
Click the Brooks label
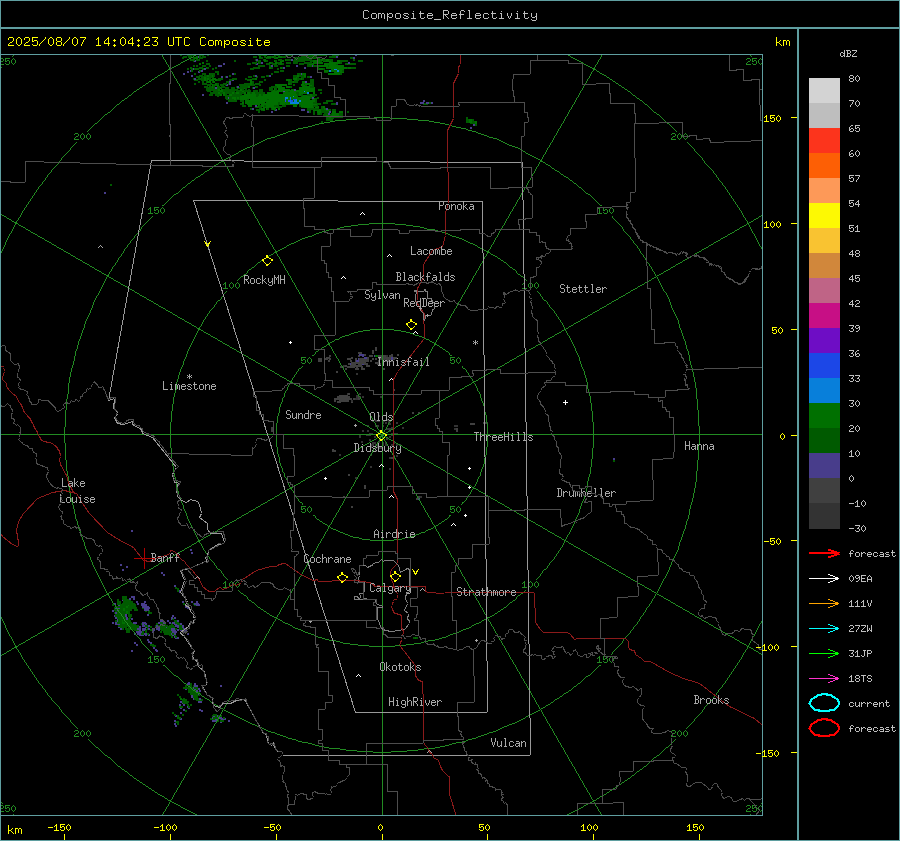click(x=711, y=700)
